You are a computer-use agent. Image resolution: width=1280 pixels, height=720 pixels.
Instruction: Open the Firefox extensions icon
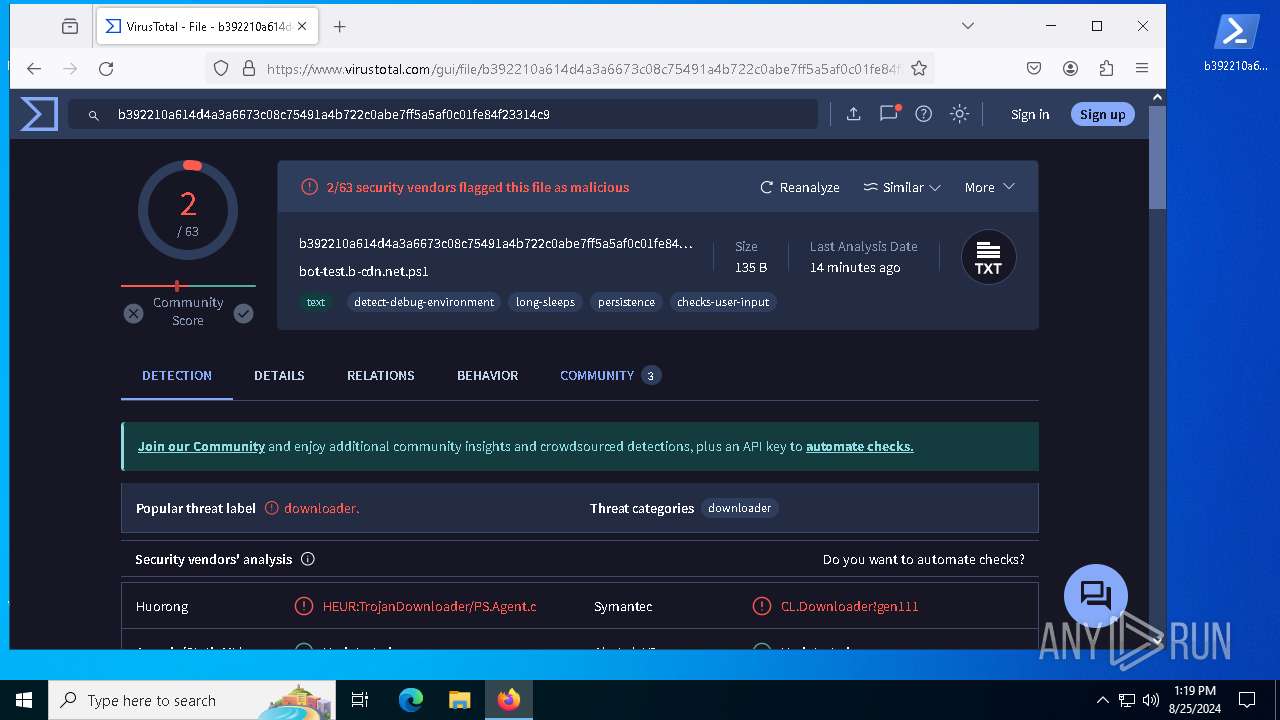[1106, 68]
